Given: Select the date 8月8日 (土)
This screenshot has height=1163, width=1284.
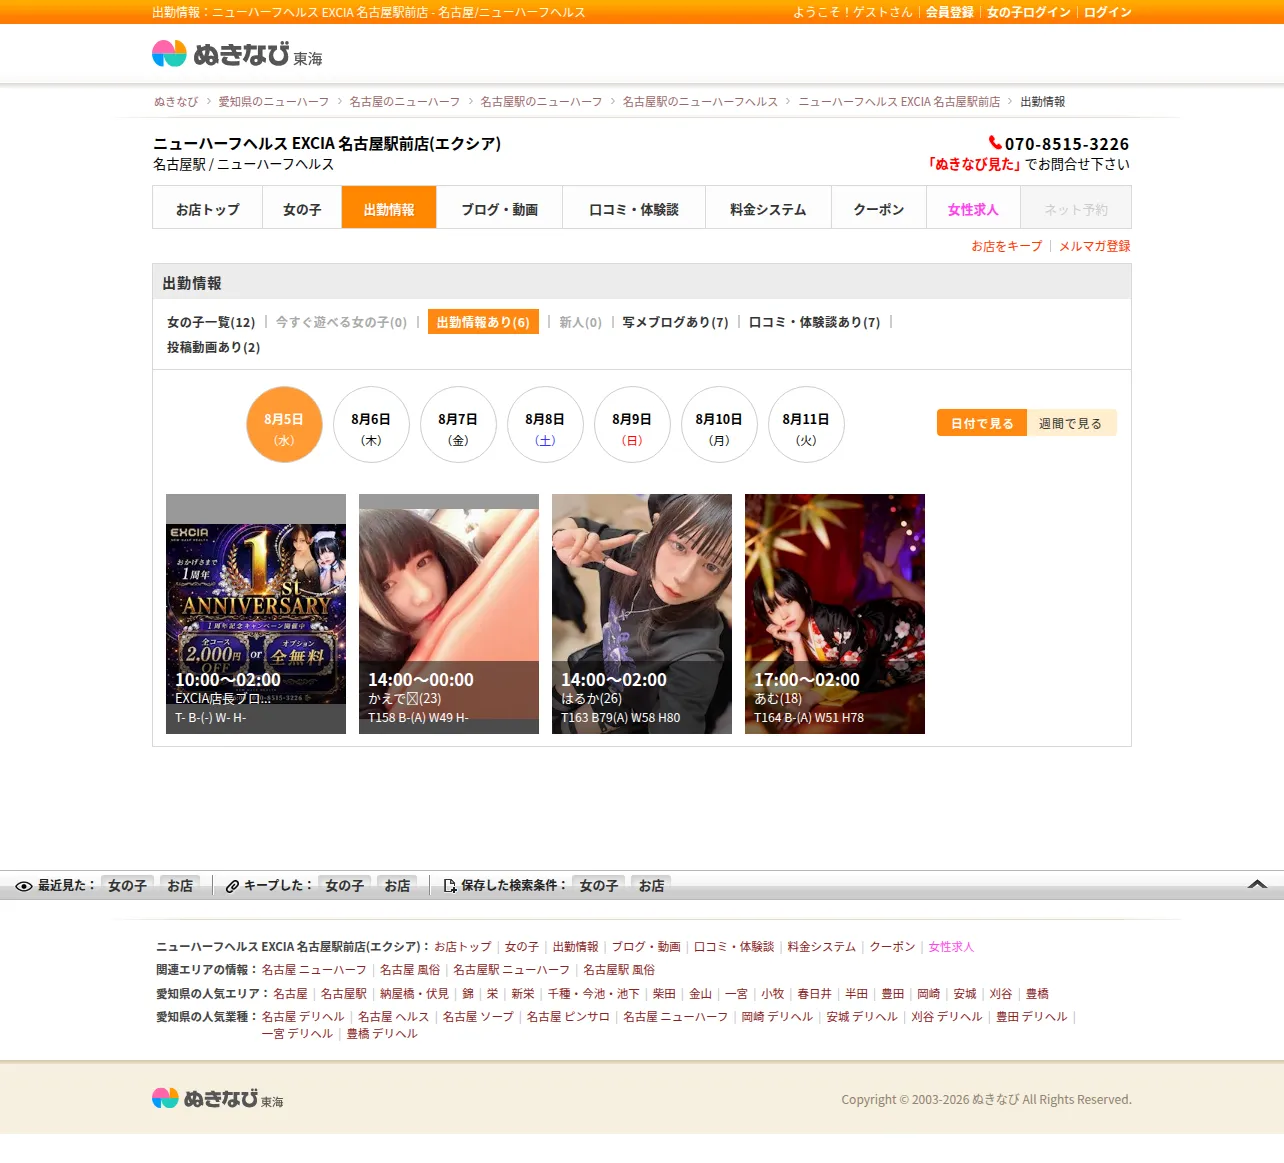Looking at the screenshot, I should pos(545,424).
